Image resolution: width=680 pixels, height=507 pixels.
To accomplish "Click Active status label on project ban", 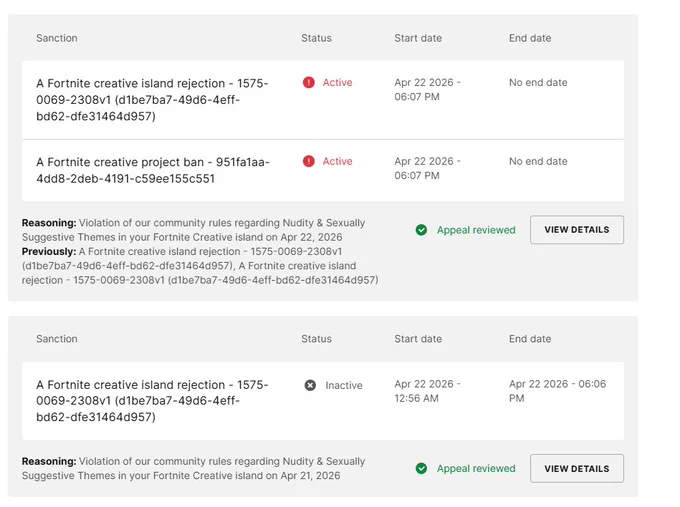I will coord(337,161).
